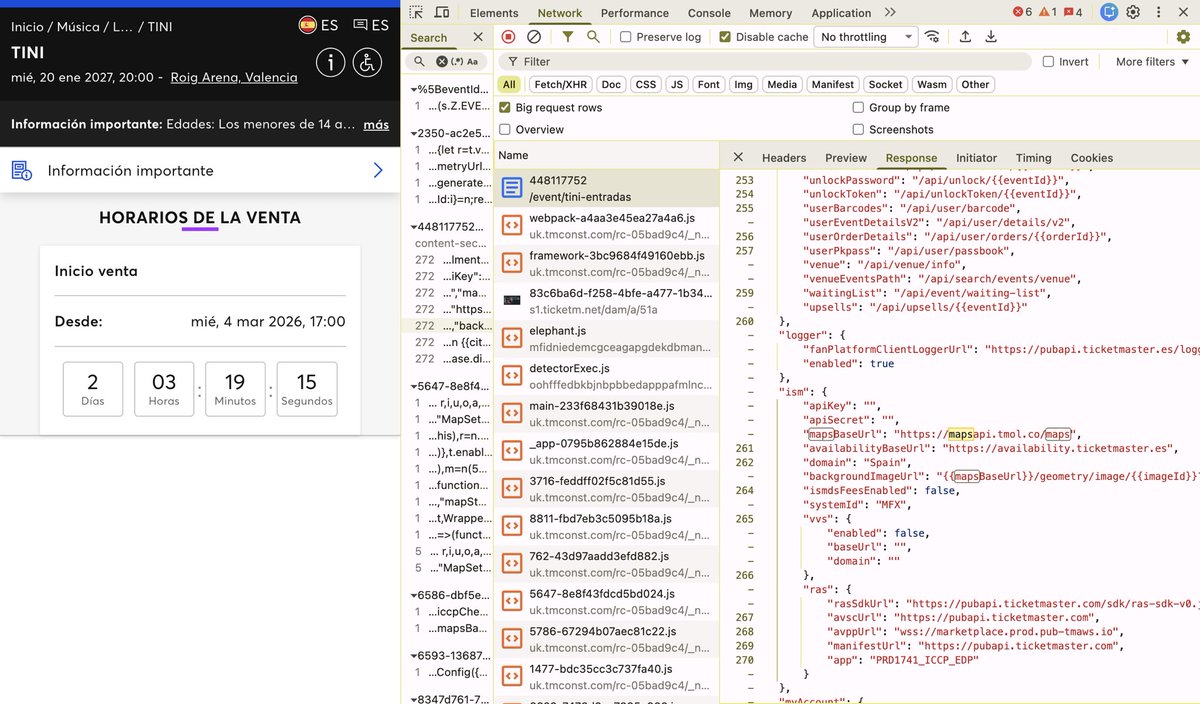
Task: Switch to the Performance tab
Action: (635, 13)
